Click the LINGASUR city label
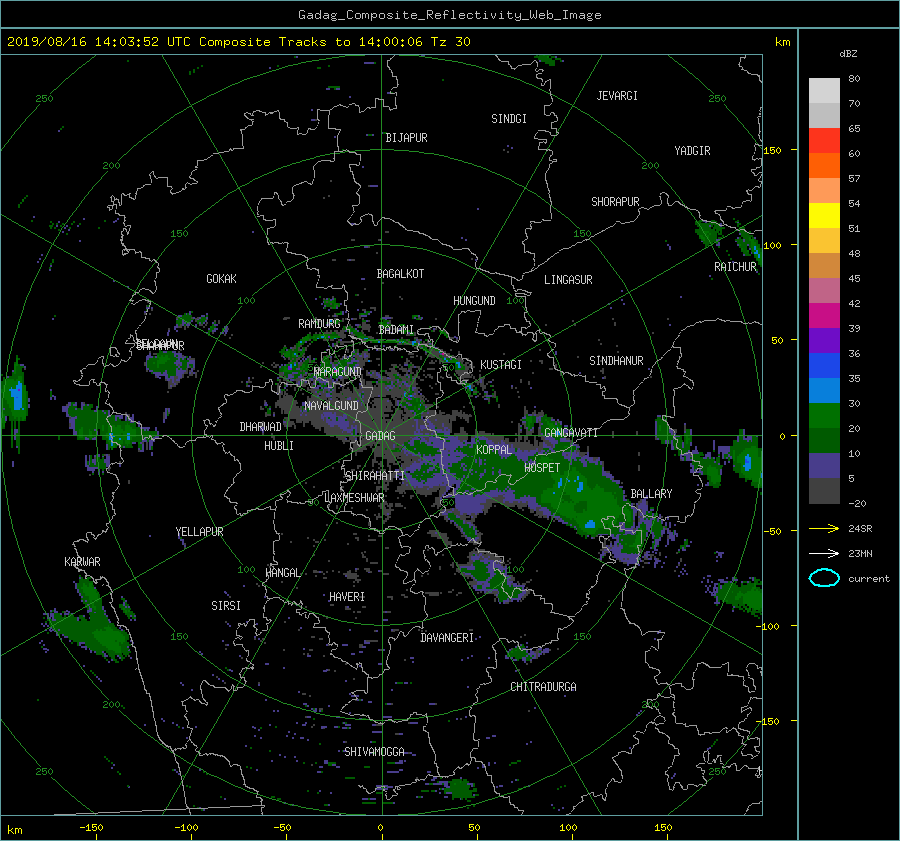Screen dimensions: 900x841 [568, 280]
